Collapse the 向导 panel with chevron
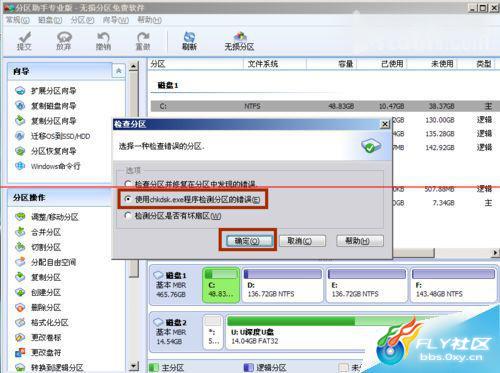The height and width of the screenshot is (373, 500). 118,71
